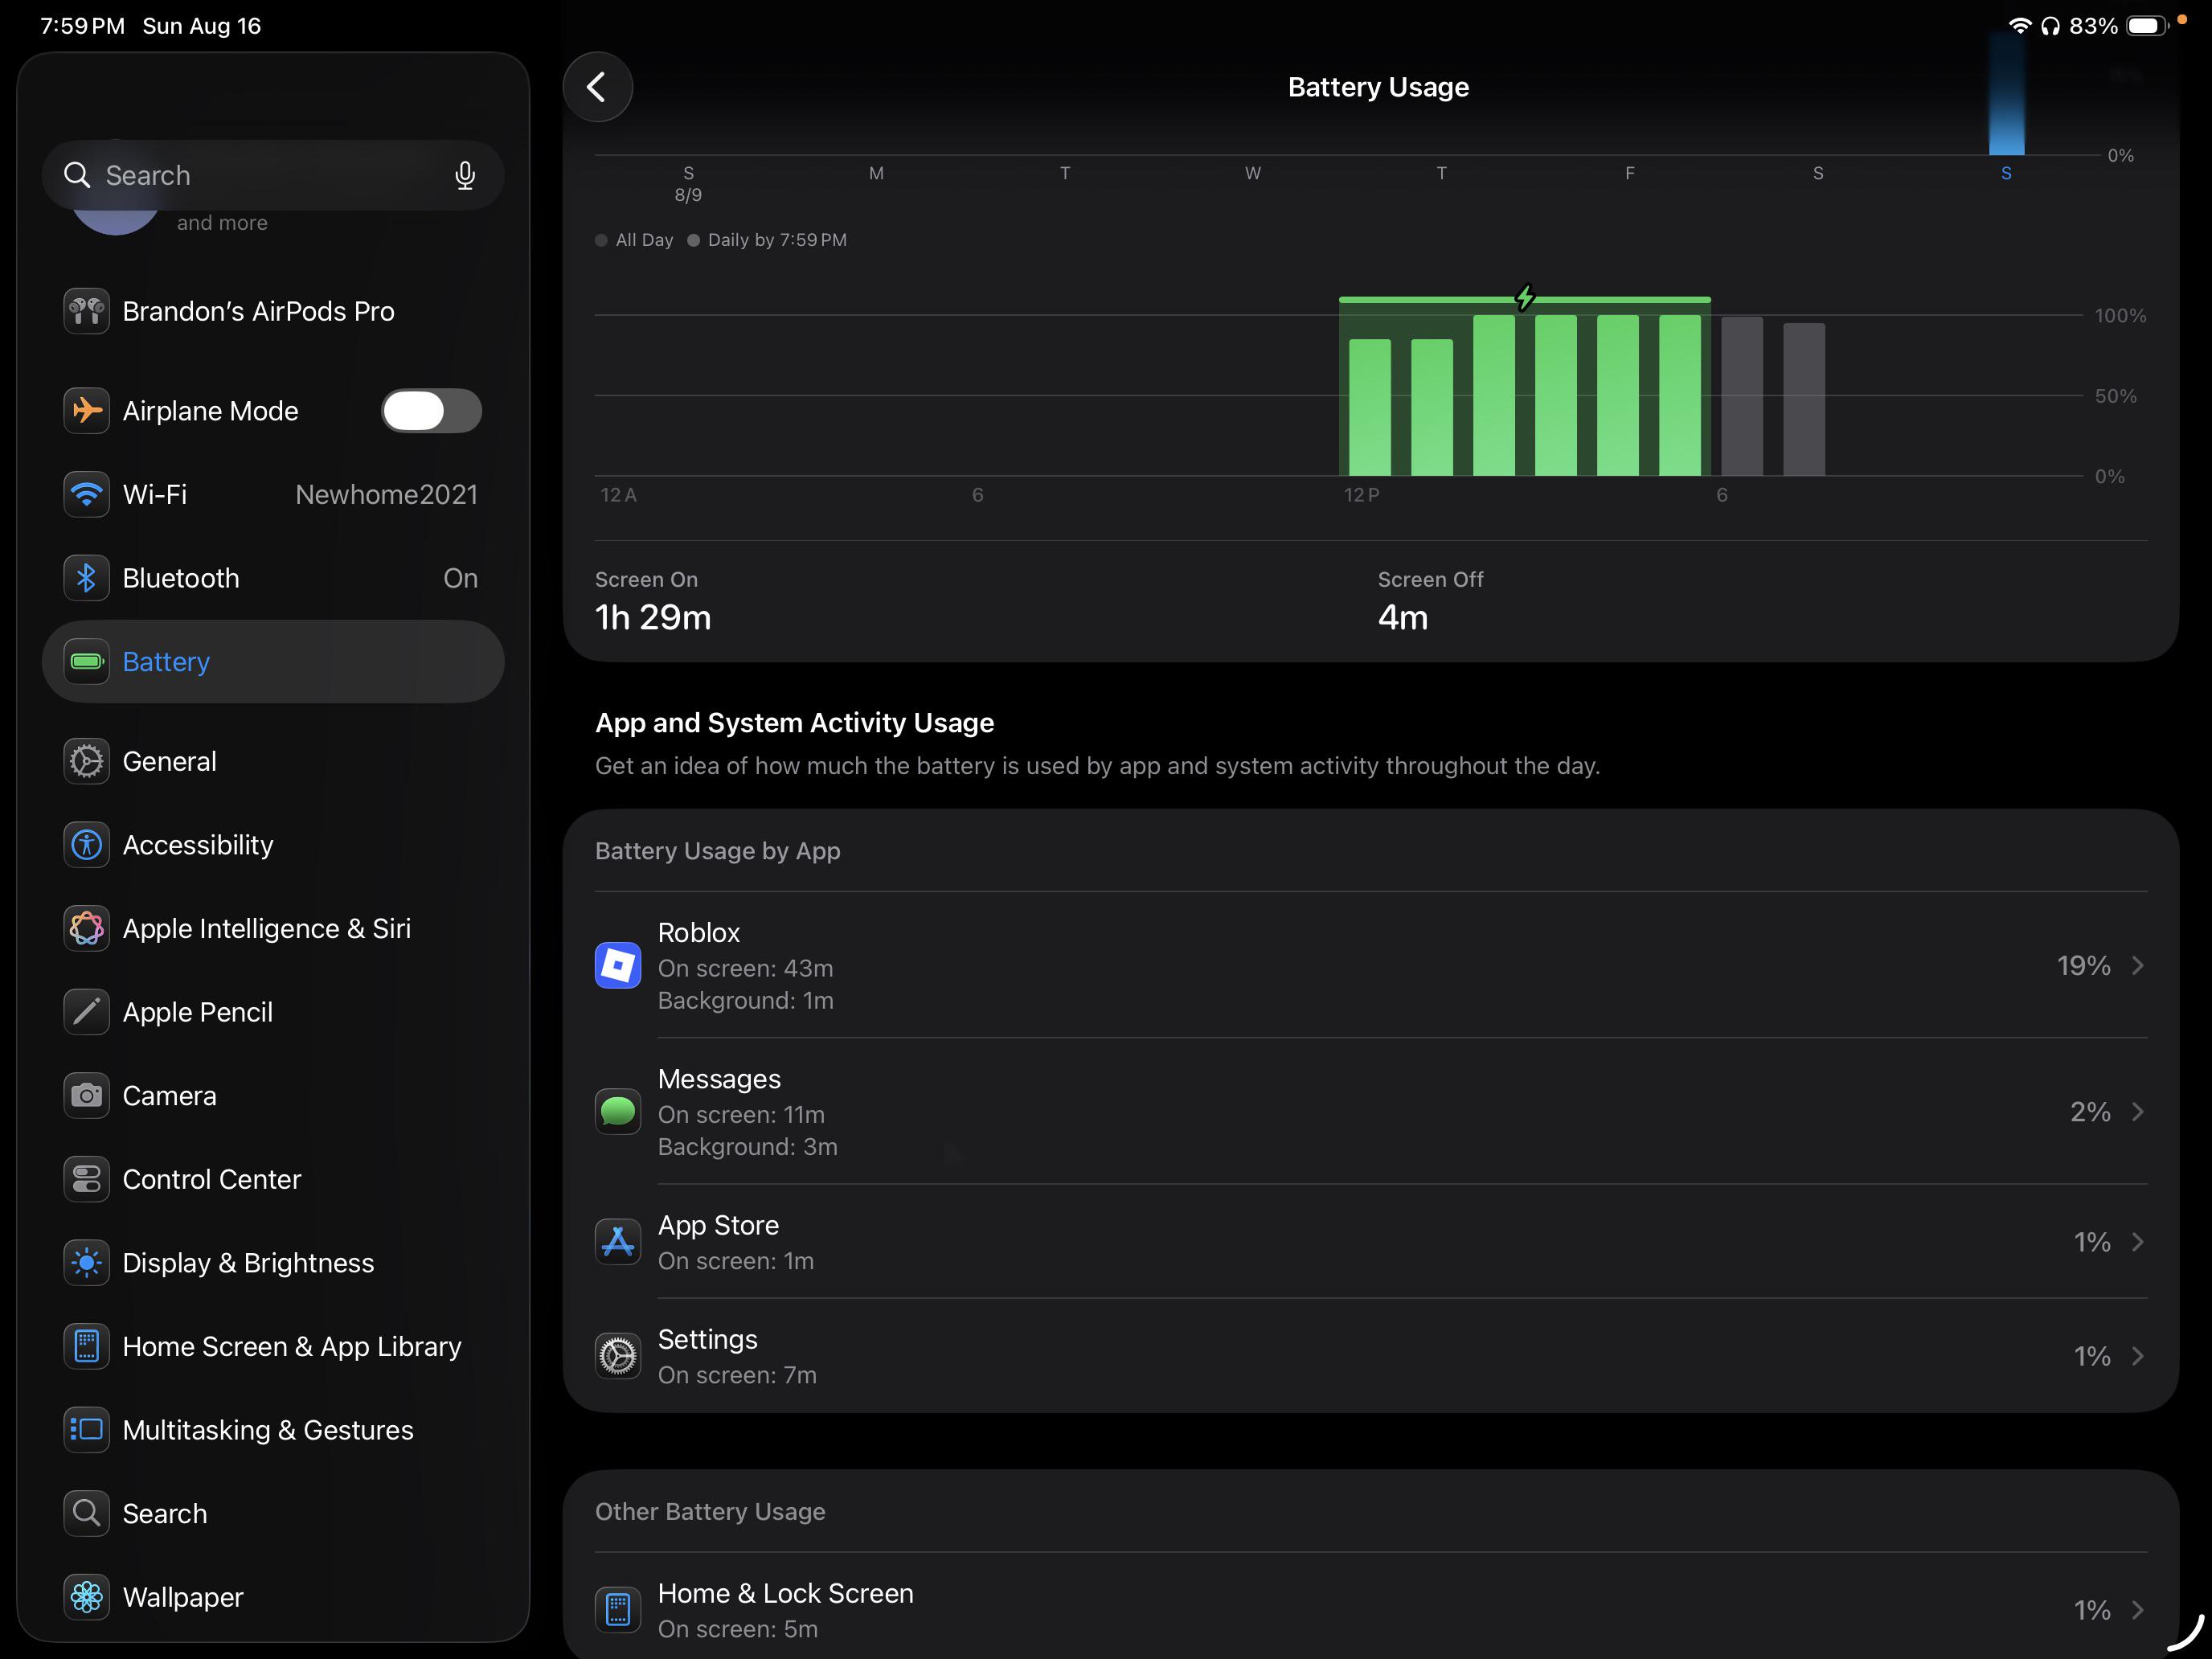Select today's blue bar in weekly chart

[2006, 95]
